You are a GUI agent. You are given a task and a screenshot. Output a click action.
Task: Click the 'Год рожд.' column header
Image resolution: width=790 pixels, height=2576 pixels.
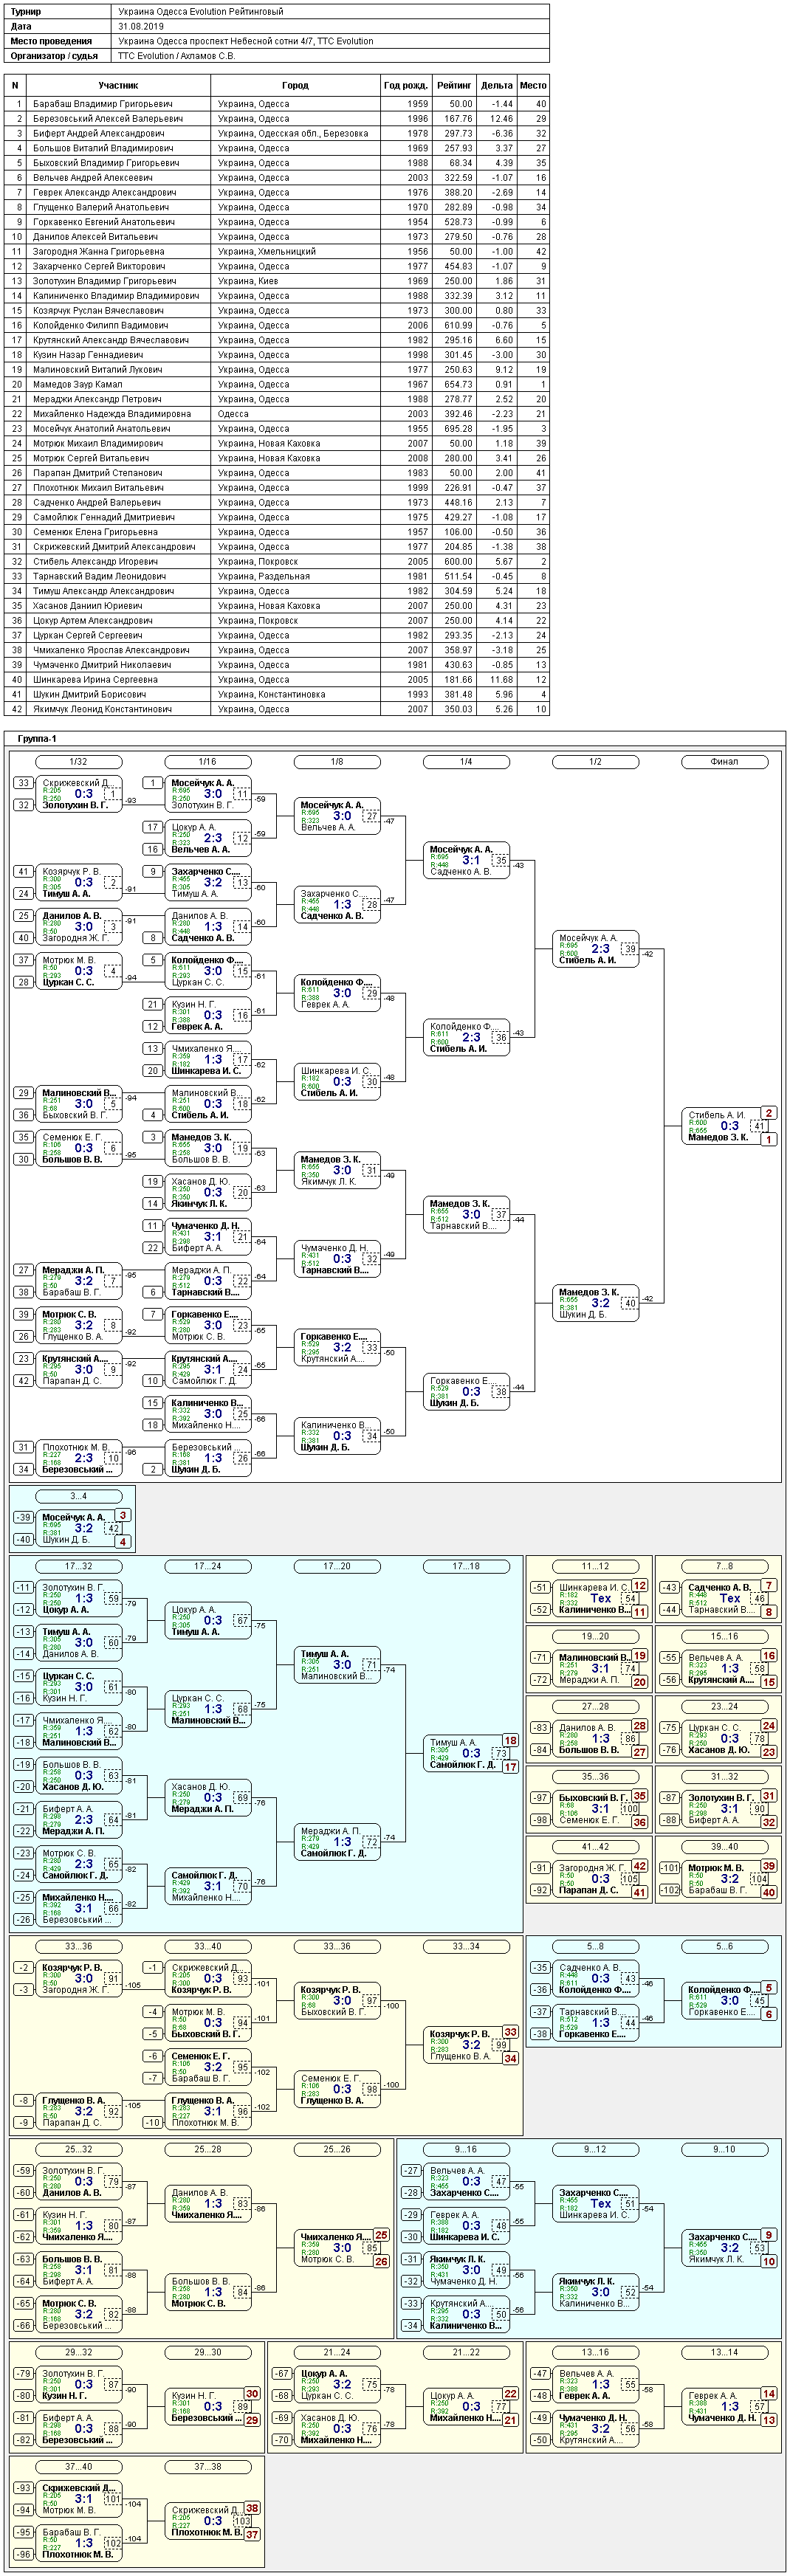[406, 86]
